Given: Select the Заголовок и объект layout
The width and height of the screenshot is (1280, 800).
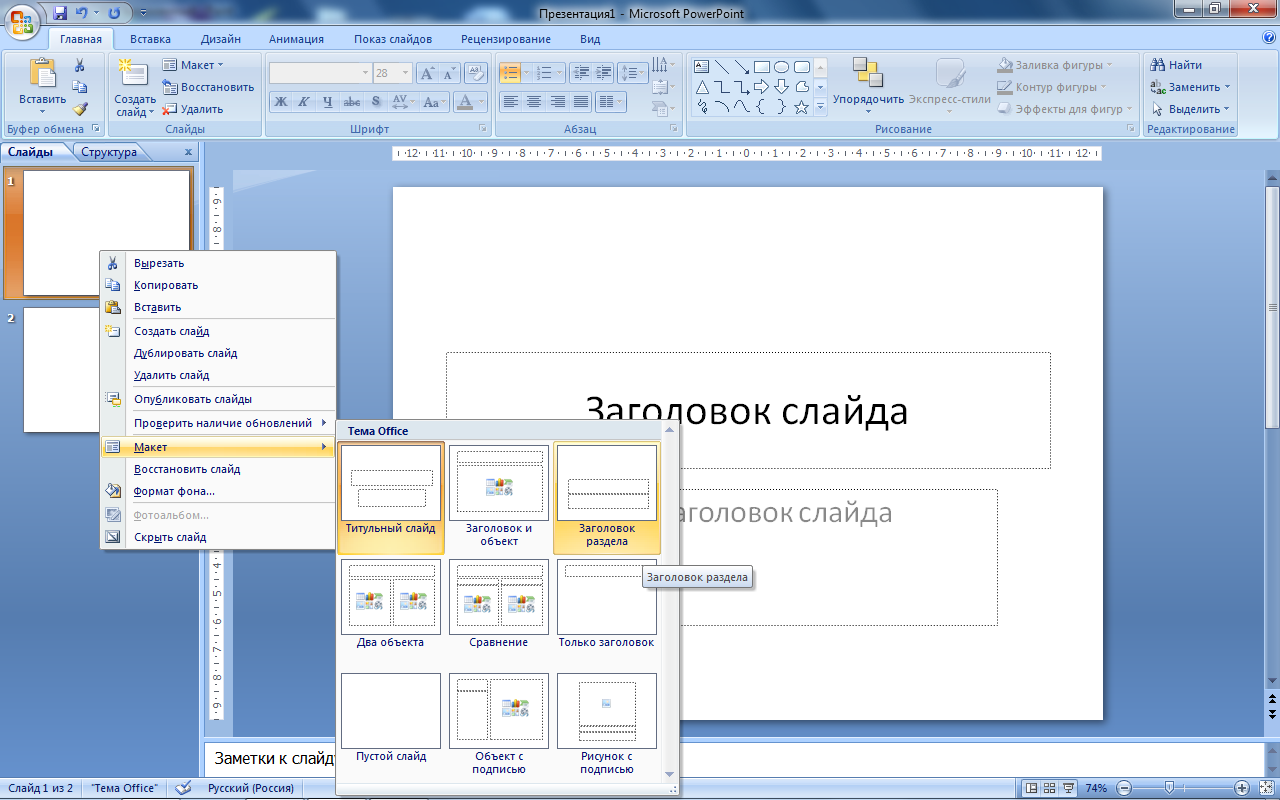Looking at the screenshot, I should click(499, 498).
